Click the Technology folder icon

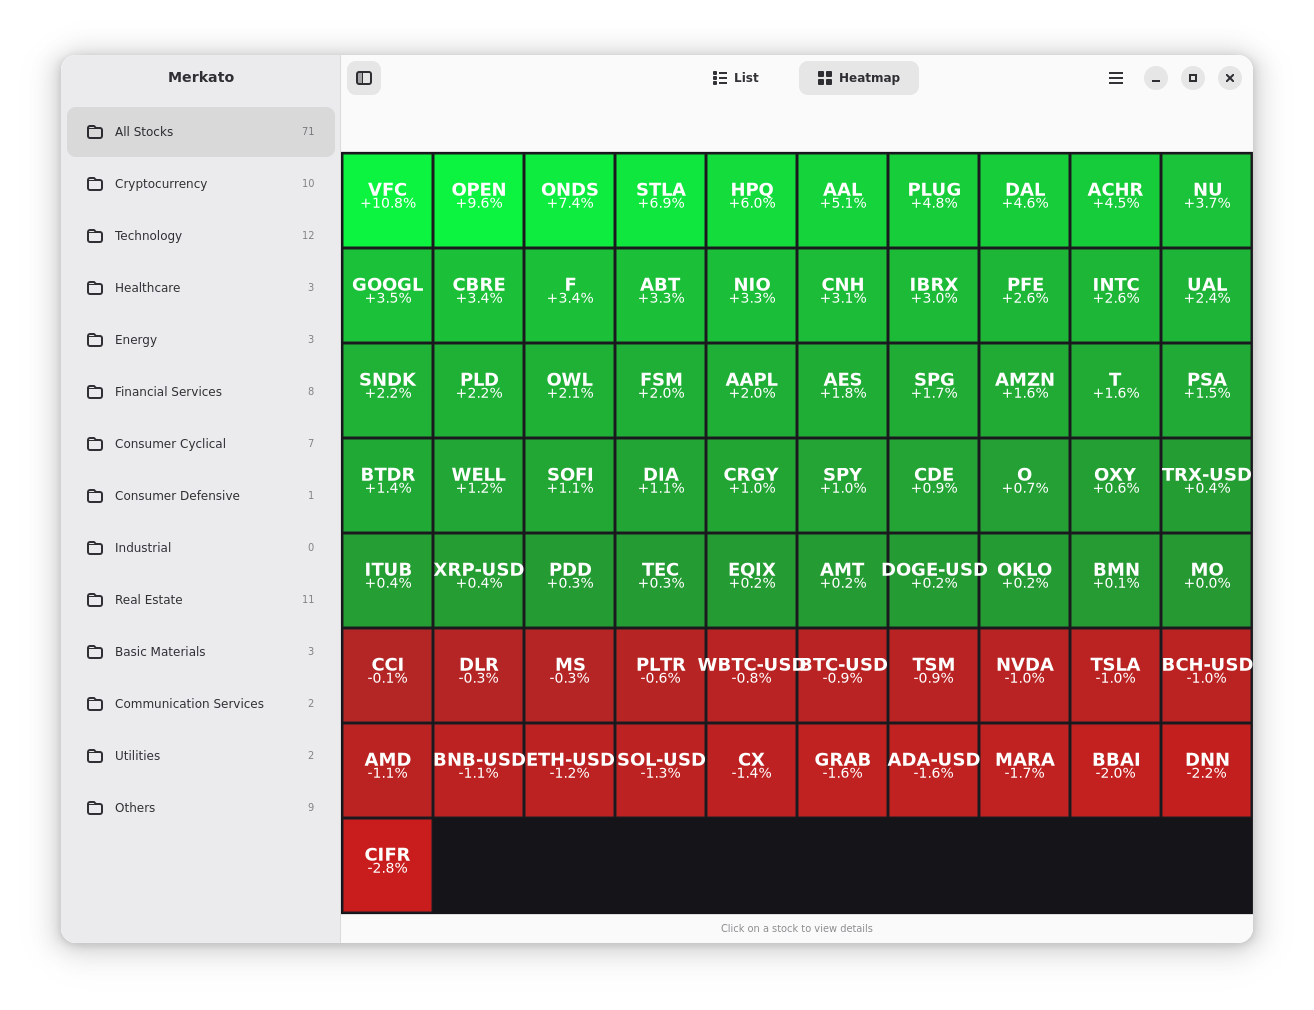pyautogui.click(x=95, y=236)
